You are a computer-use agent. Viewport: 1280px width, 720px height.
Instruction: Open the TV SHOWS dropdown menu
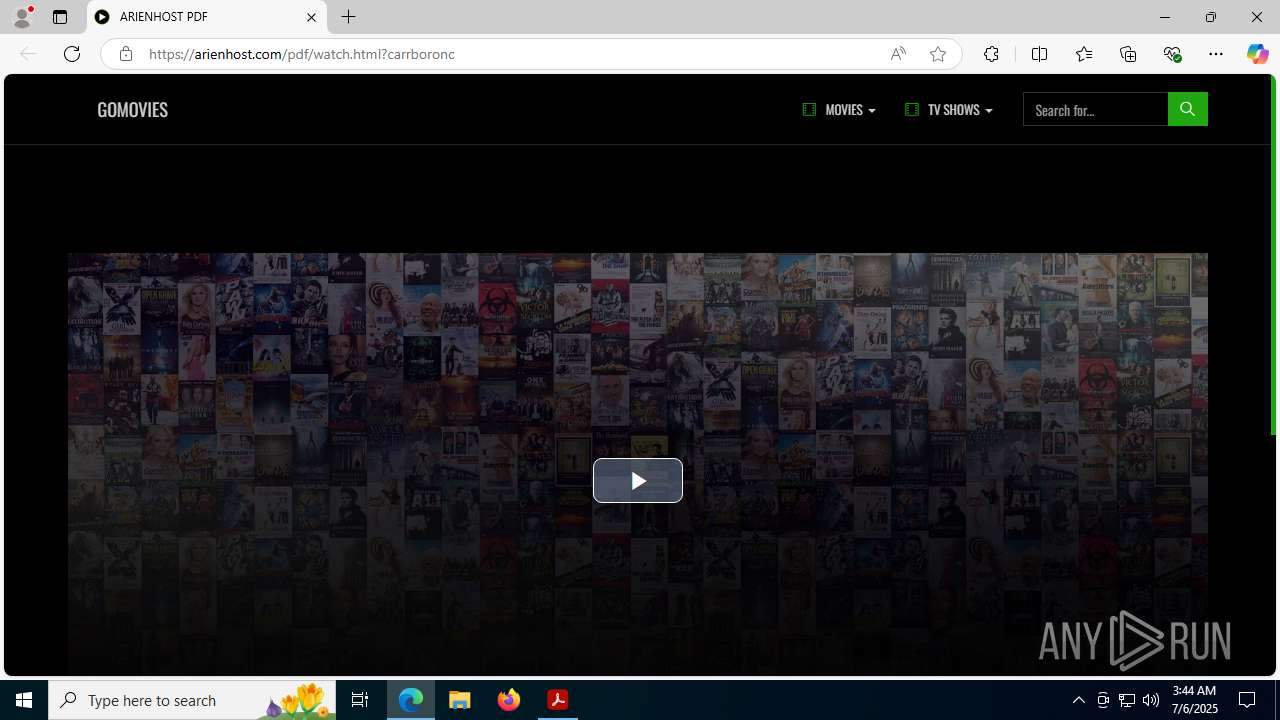point(948,110)
